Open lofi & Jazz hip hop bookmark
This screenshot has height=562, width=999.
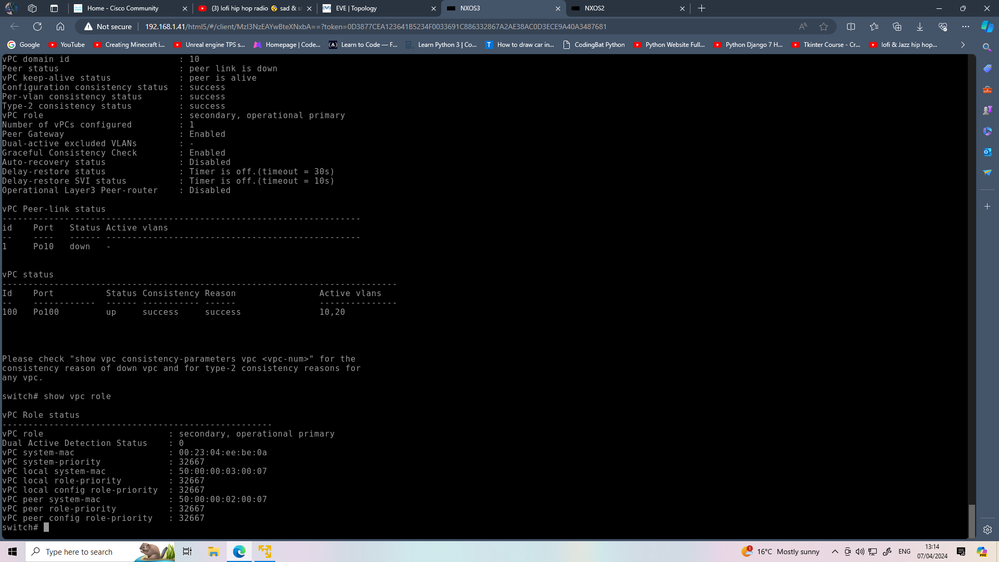pyautogui.click(x=903, y=45)
